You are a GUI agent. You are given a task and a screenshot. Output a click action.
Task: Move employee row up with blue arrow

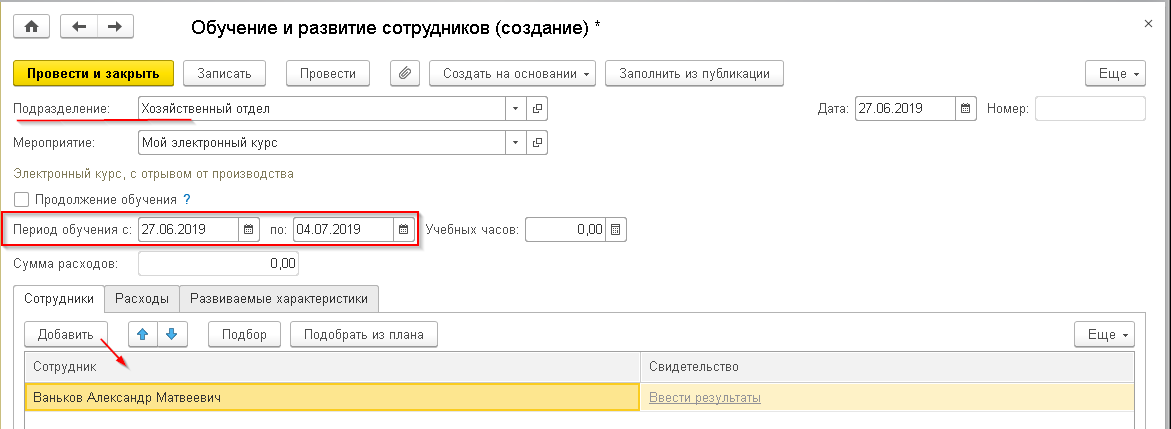(x=143, y=334)
